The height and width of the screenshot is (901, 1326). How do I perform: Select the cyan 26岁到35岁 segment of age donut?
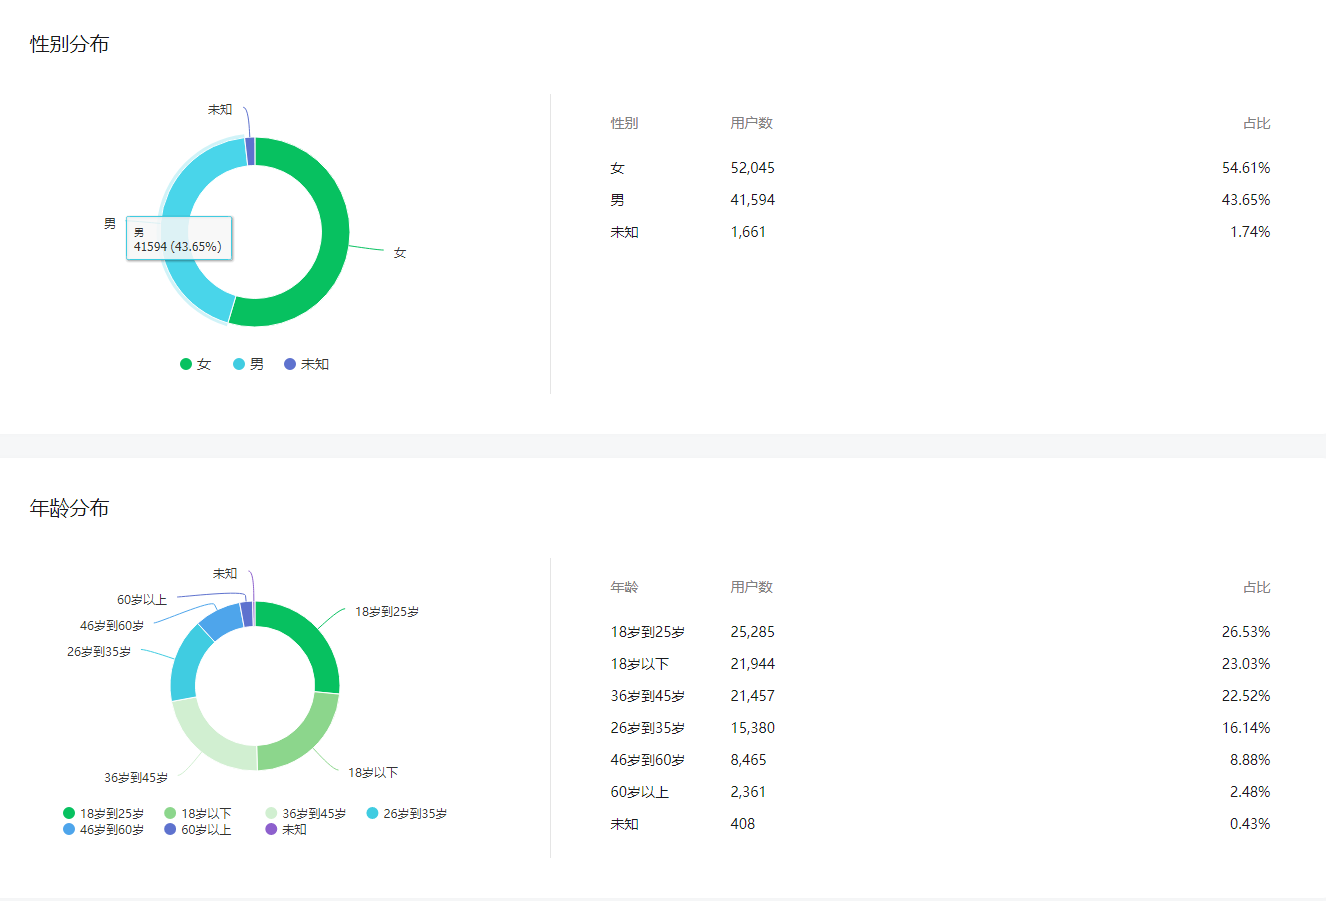coord(186,663)
